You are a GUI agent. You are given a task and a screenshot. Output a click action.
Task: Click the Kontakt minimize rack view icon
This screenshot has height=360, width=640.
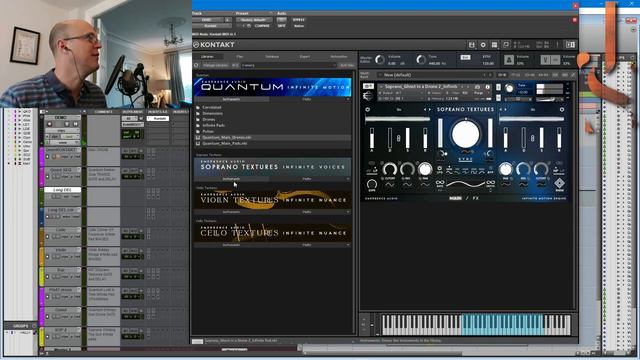[x=506, y=44]
